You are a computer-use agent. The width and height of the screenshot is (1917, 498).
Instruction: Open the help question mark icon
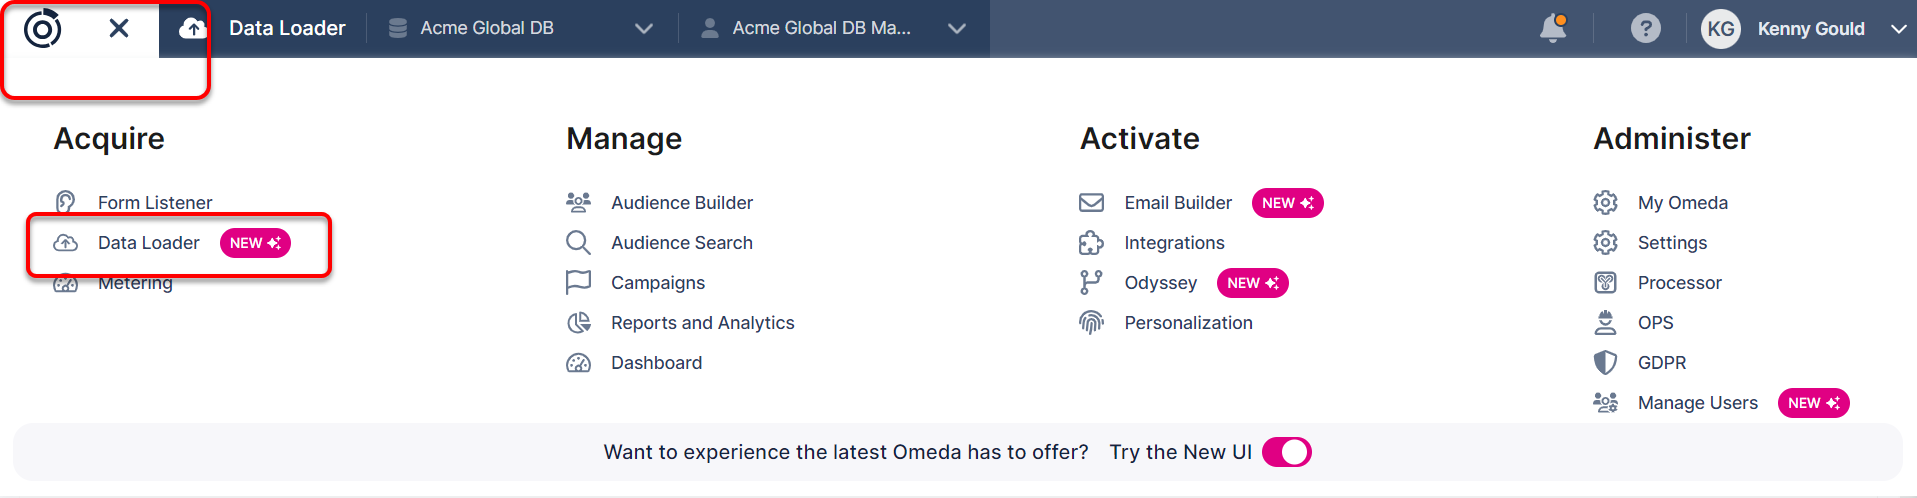[x=1645, y=28]
